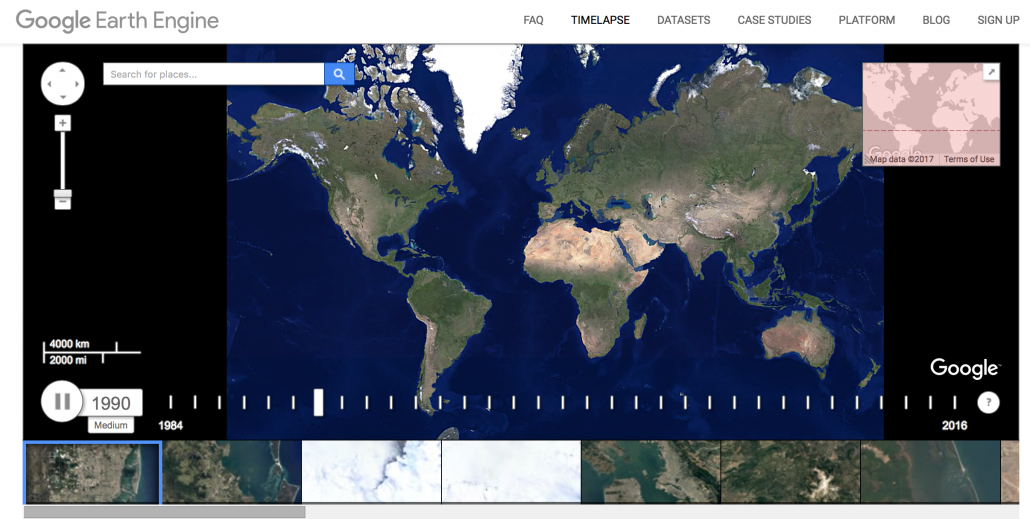
Task: Click the white timeline slider handle
Action: pyautogui.click(x=318, y=402)
